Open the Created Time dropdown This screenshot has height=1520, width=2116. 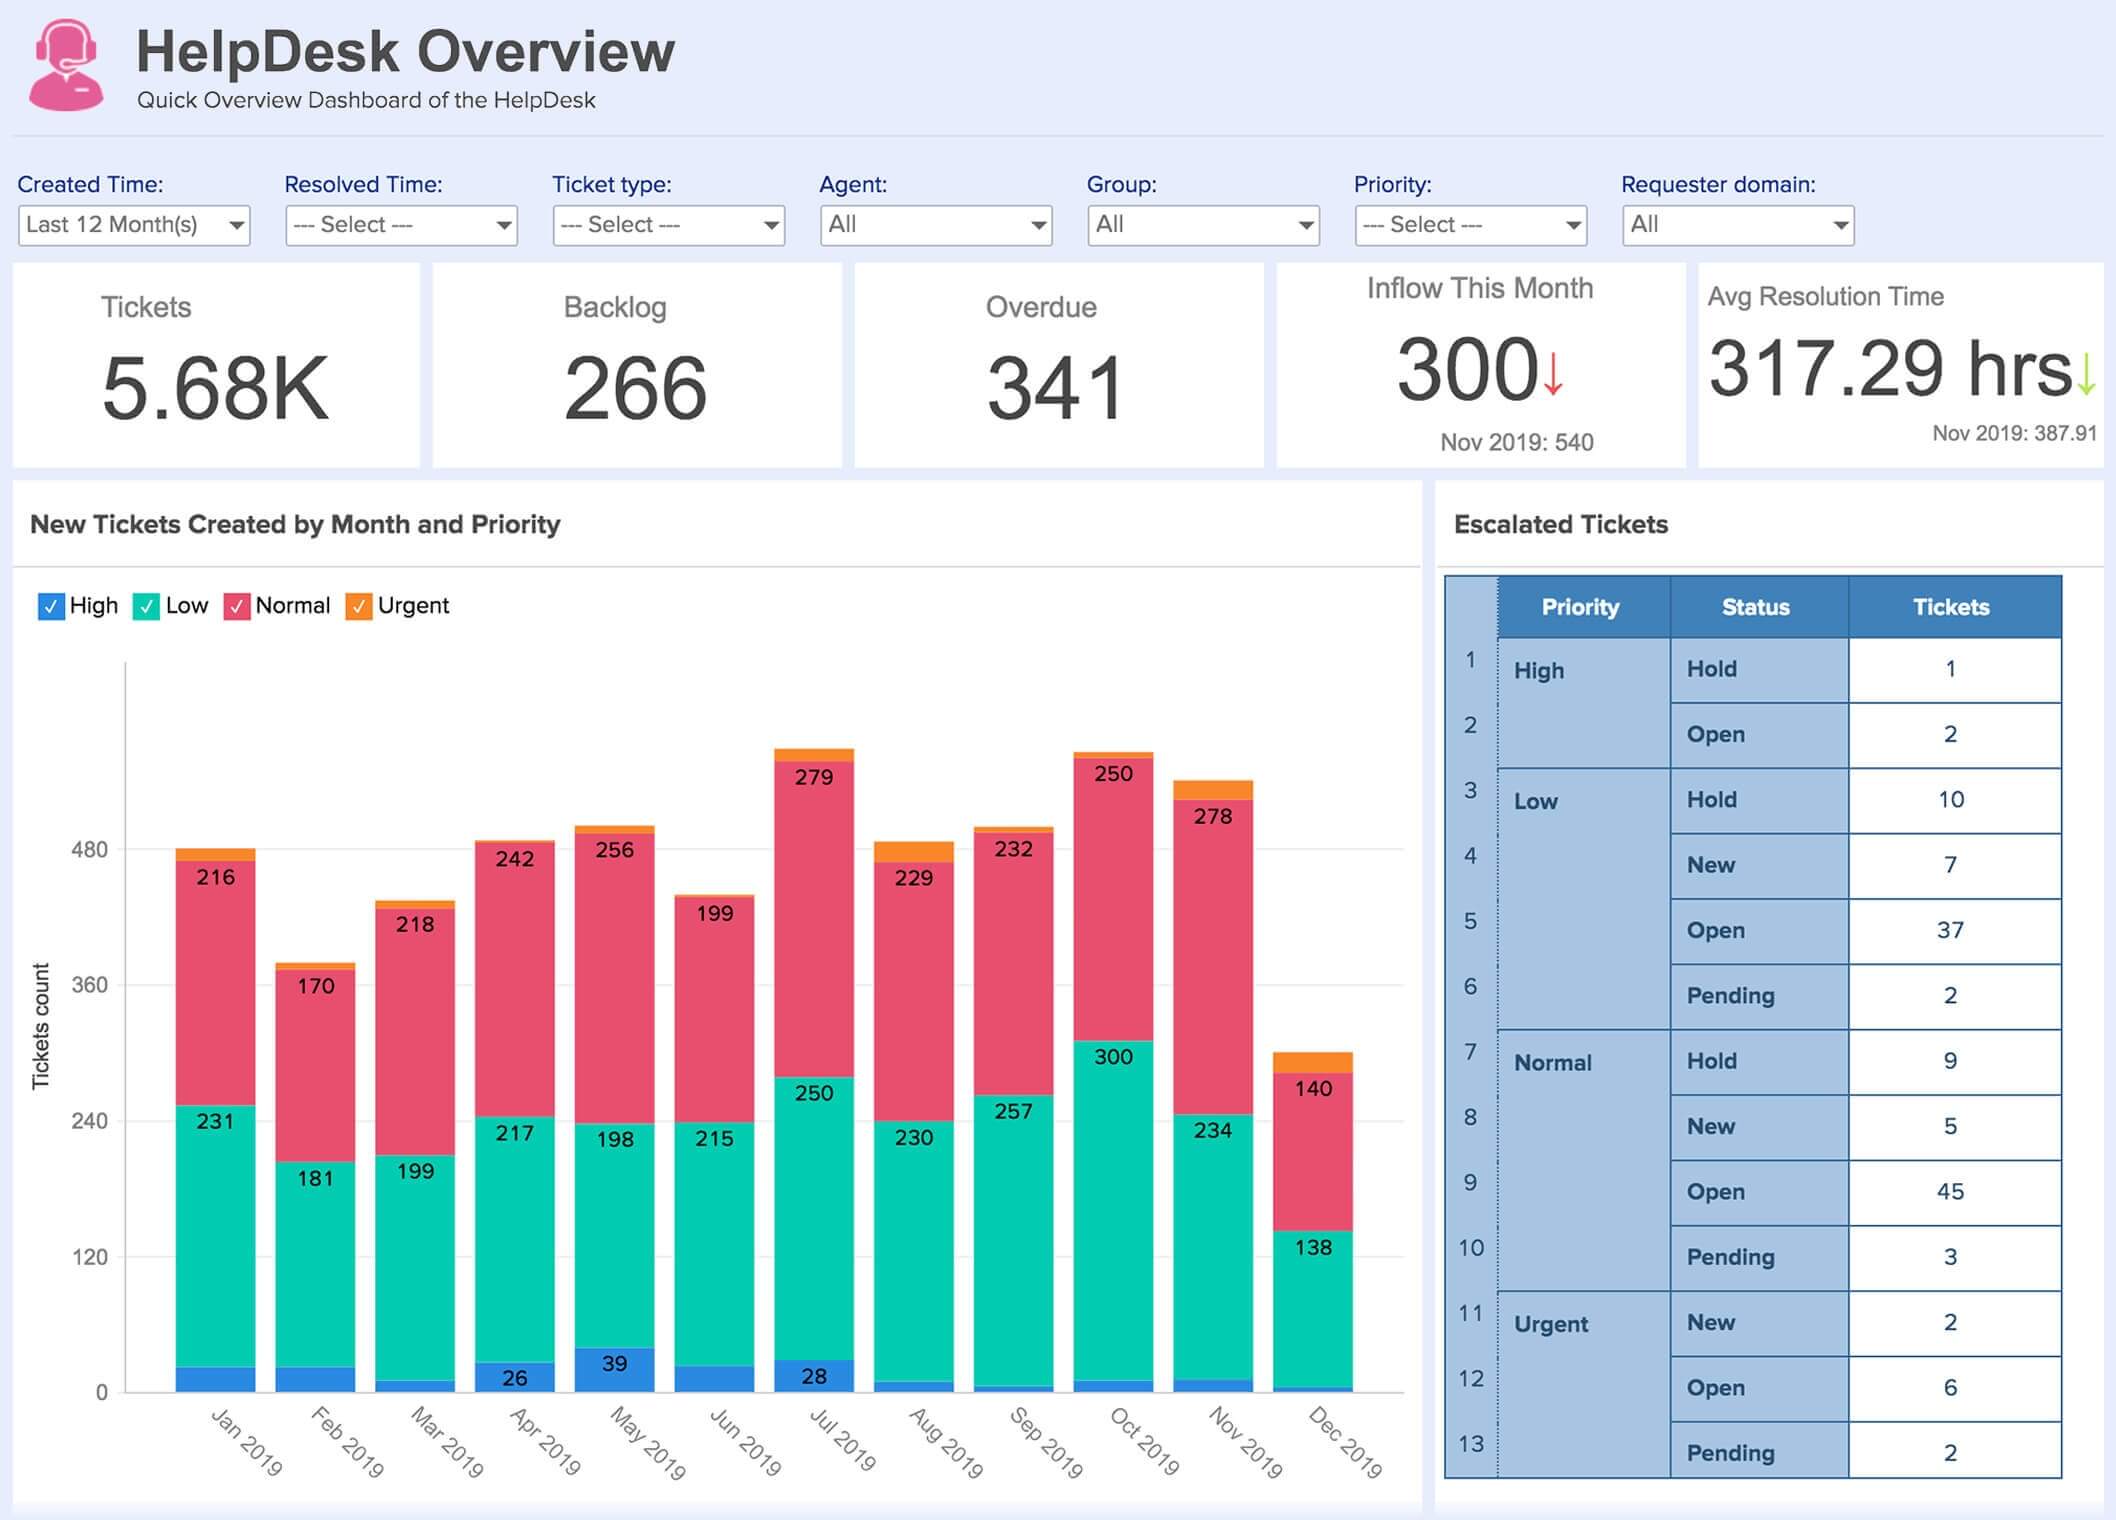click(134, 224)
